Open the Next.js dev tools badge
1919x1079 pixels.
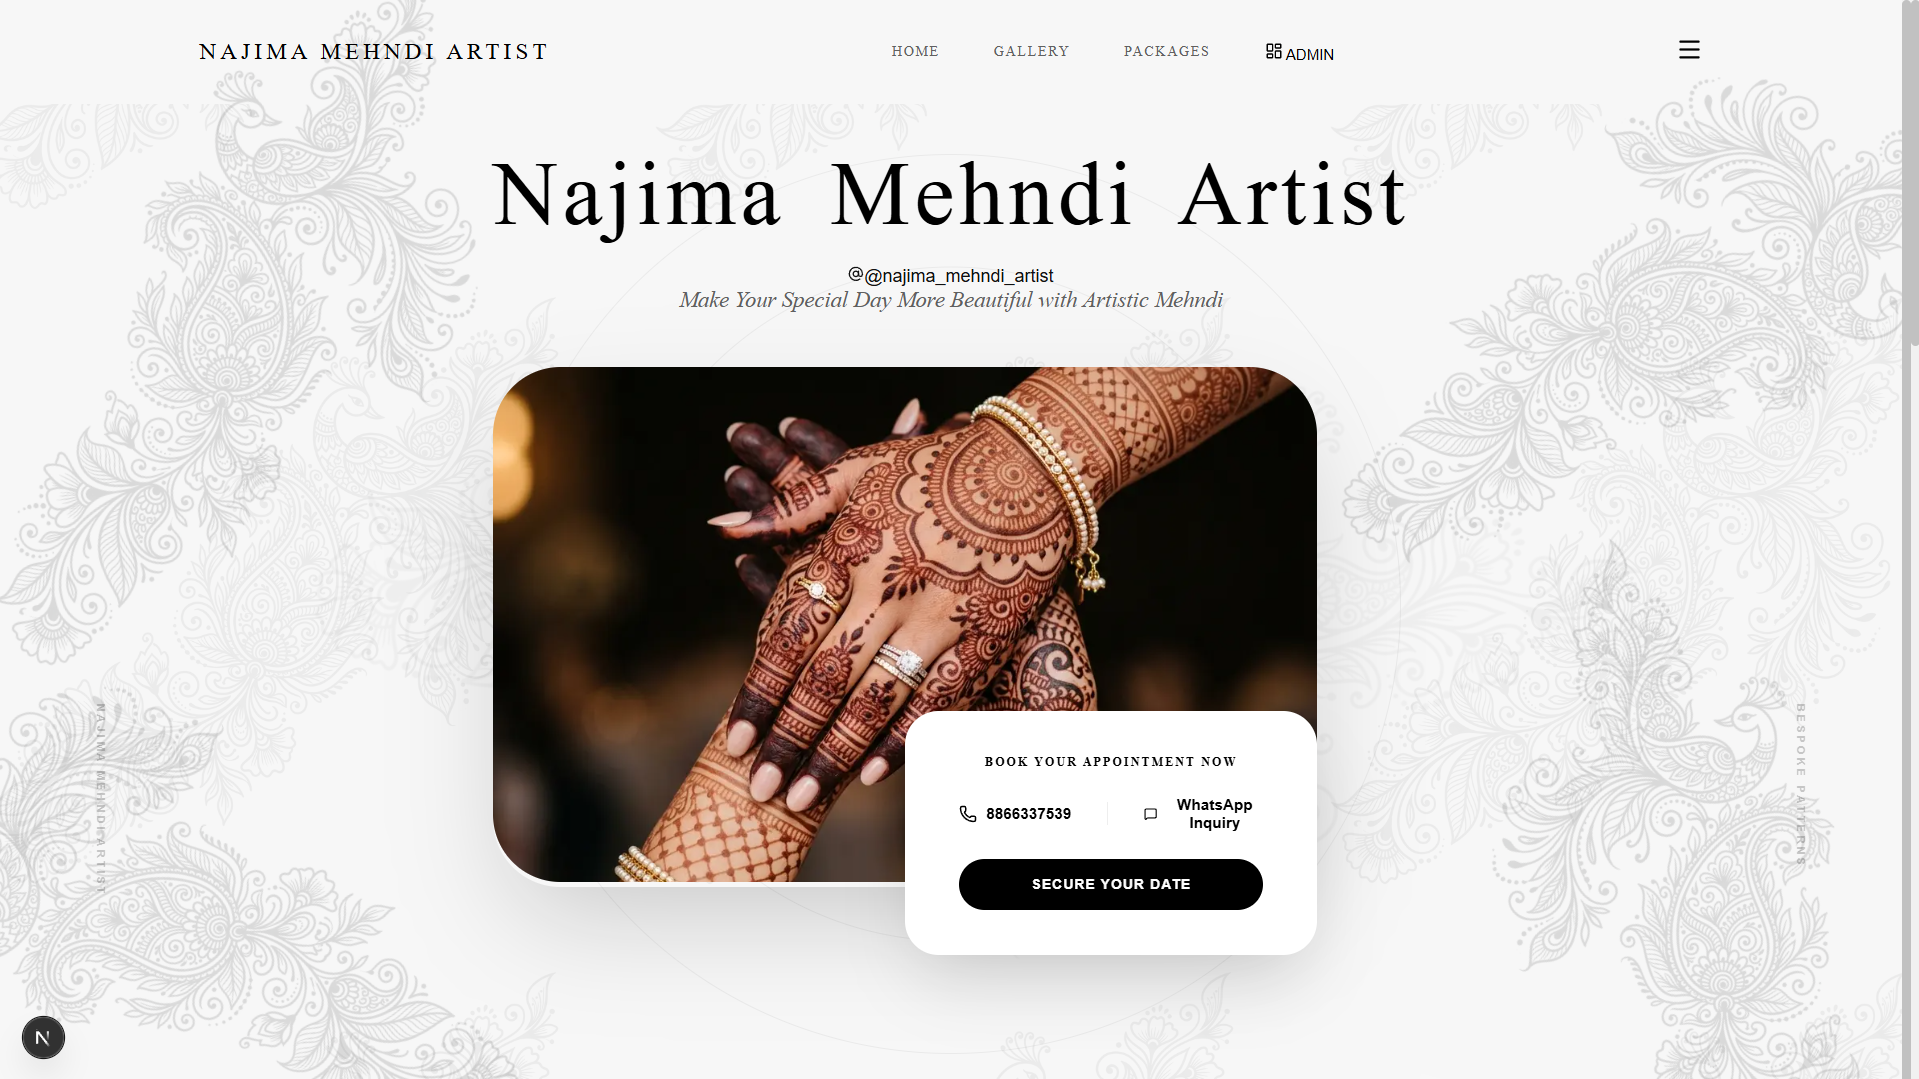pyautogui.click(x=43, y=1037)
